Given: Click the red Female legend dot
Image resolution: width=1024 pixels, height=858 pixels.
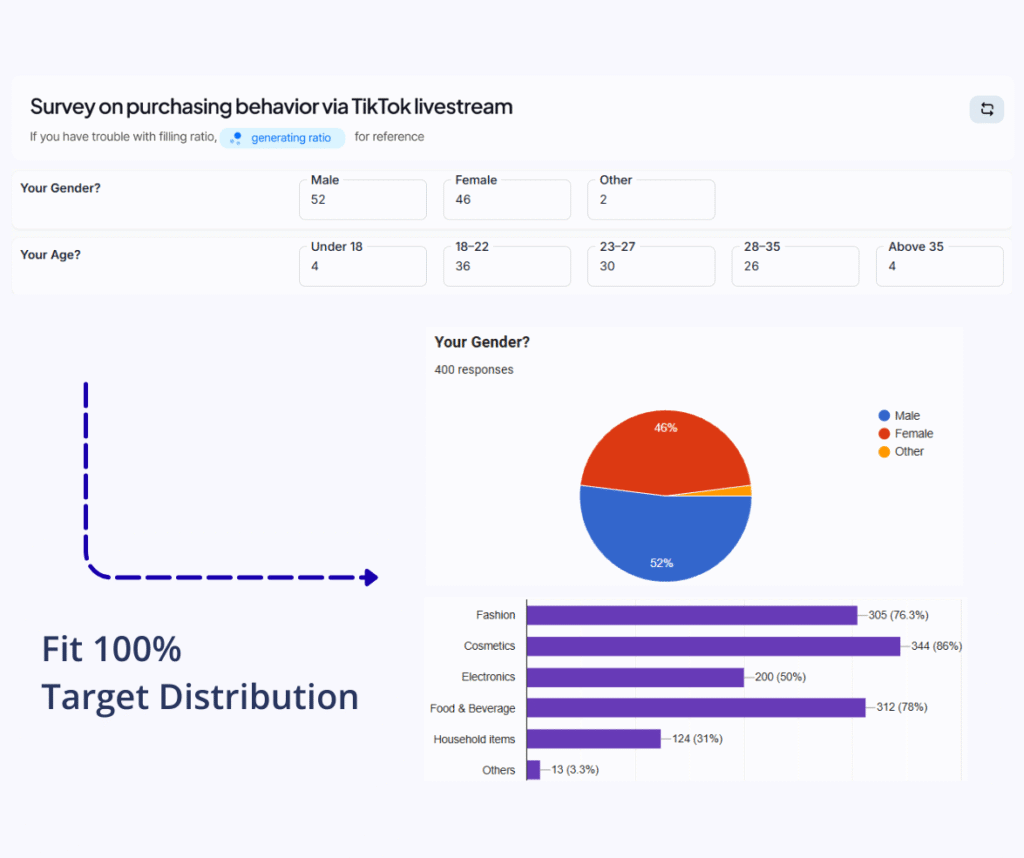Looking at the screenshot, I should (884, 434).
